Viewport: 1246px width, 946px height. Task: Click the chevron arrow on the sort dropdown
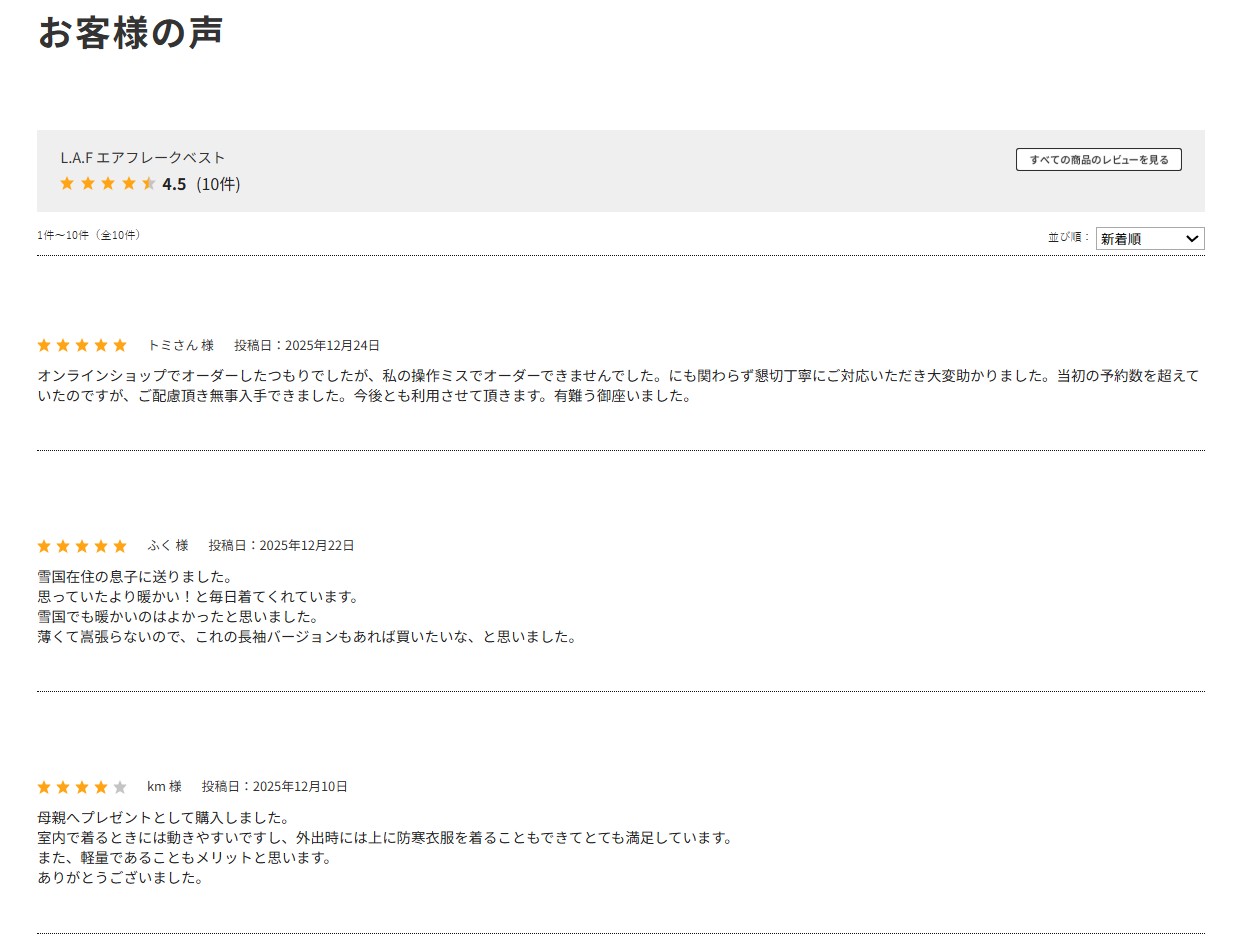point(1191,239)
